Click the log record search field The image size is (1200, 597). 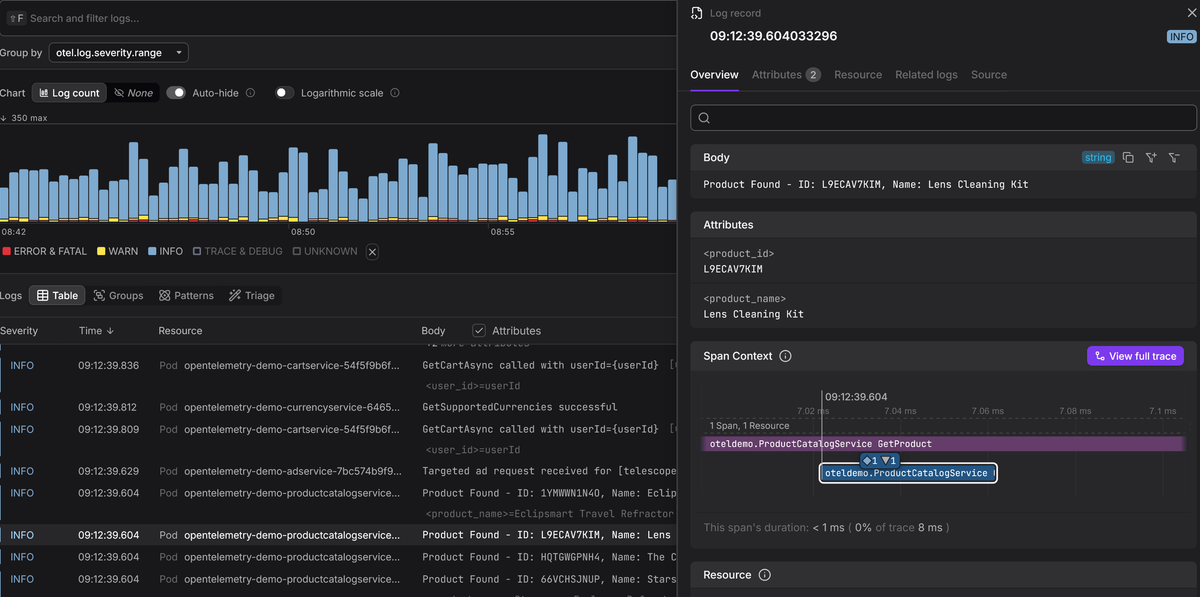coord(943,118)
